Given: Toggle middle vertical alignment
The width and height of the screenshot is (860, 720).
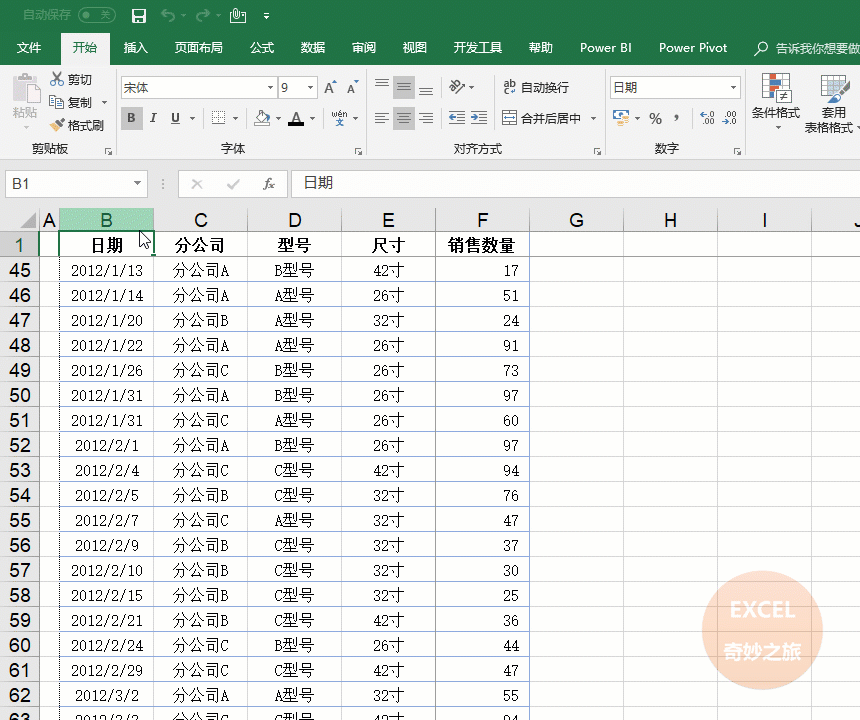Looking at the screenshot, I should click(404, 87).
